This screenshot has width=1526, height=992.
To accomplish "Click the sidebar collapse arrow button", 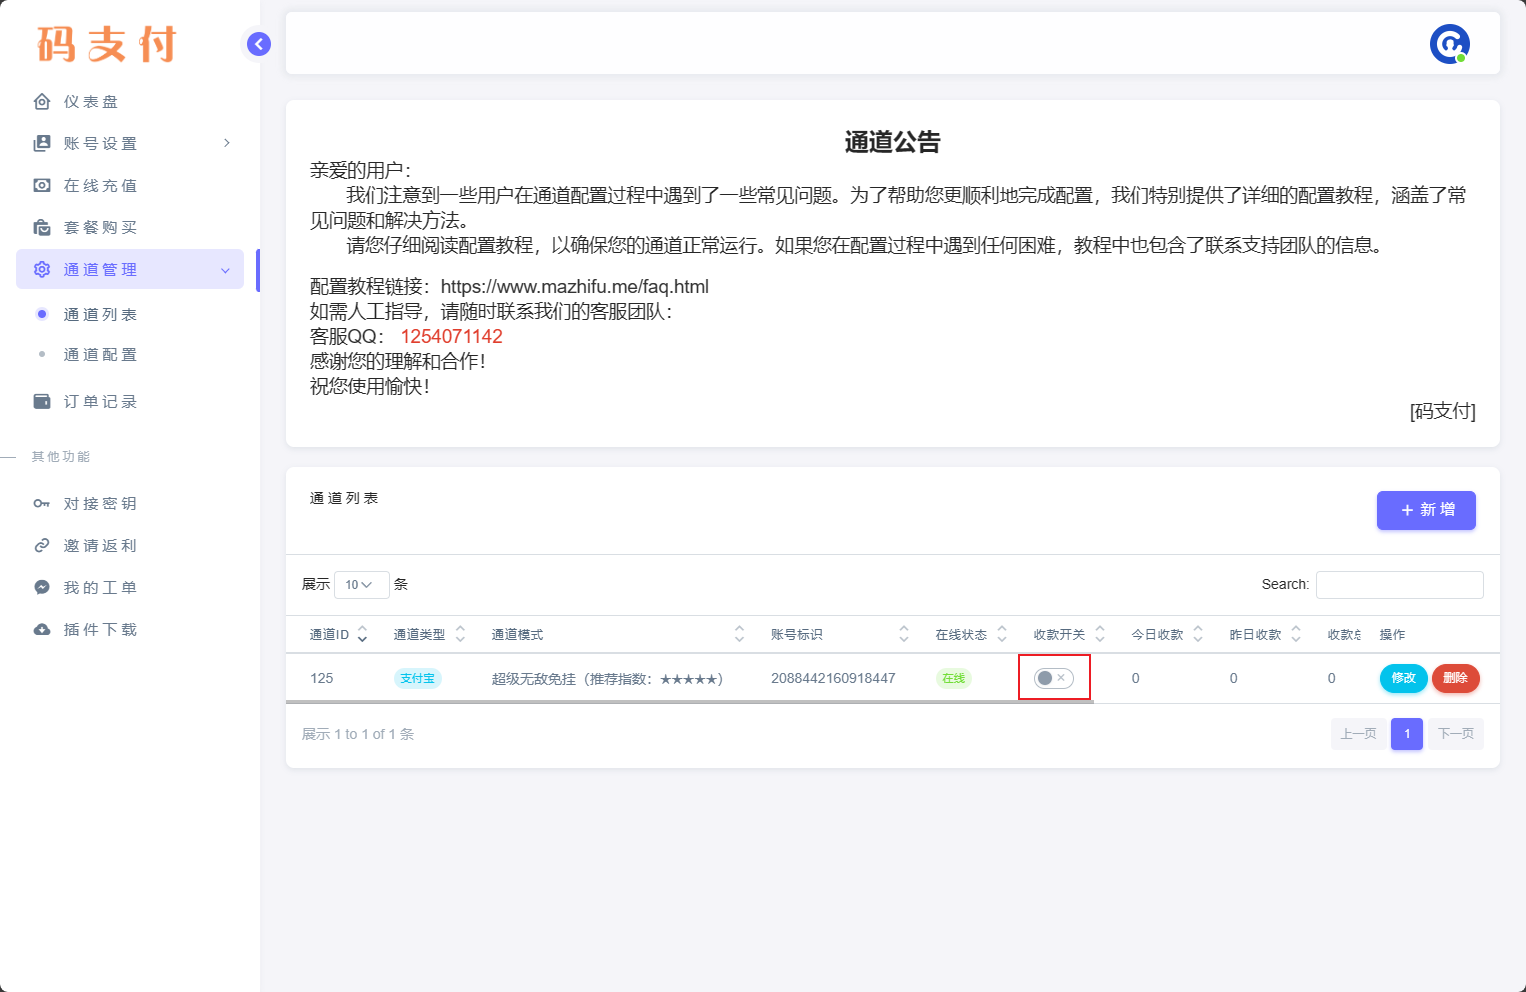I will point(259,44).
